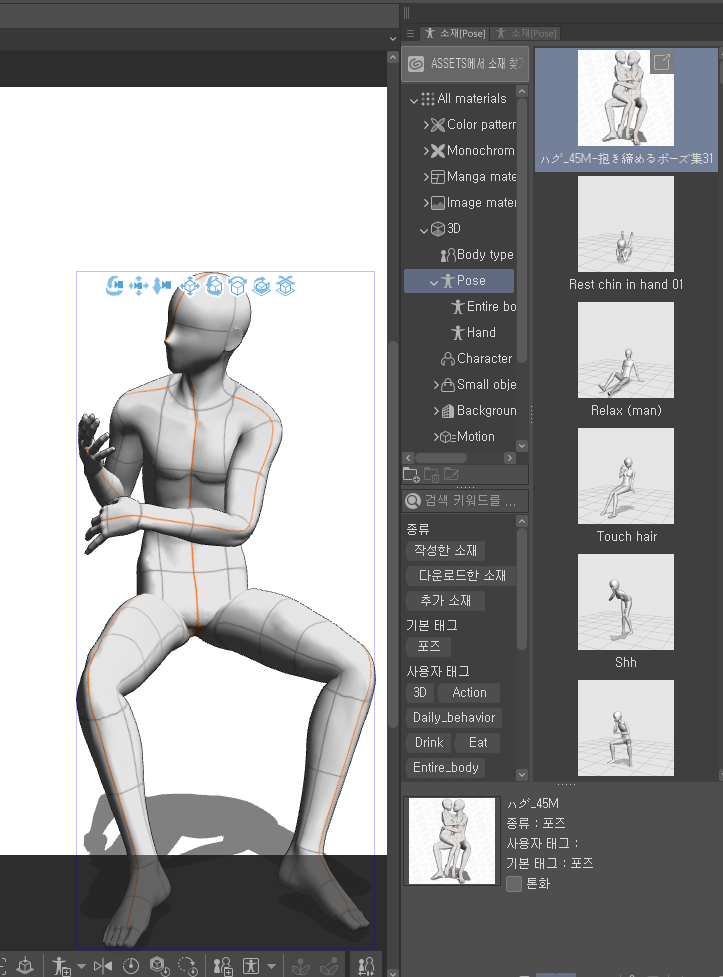Click the object free rotate manipulator icon
Image resolution: width=723 pixels, height=977 pixels.
tap(214, 286)
